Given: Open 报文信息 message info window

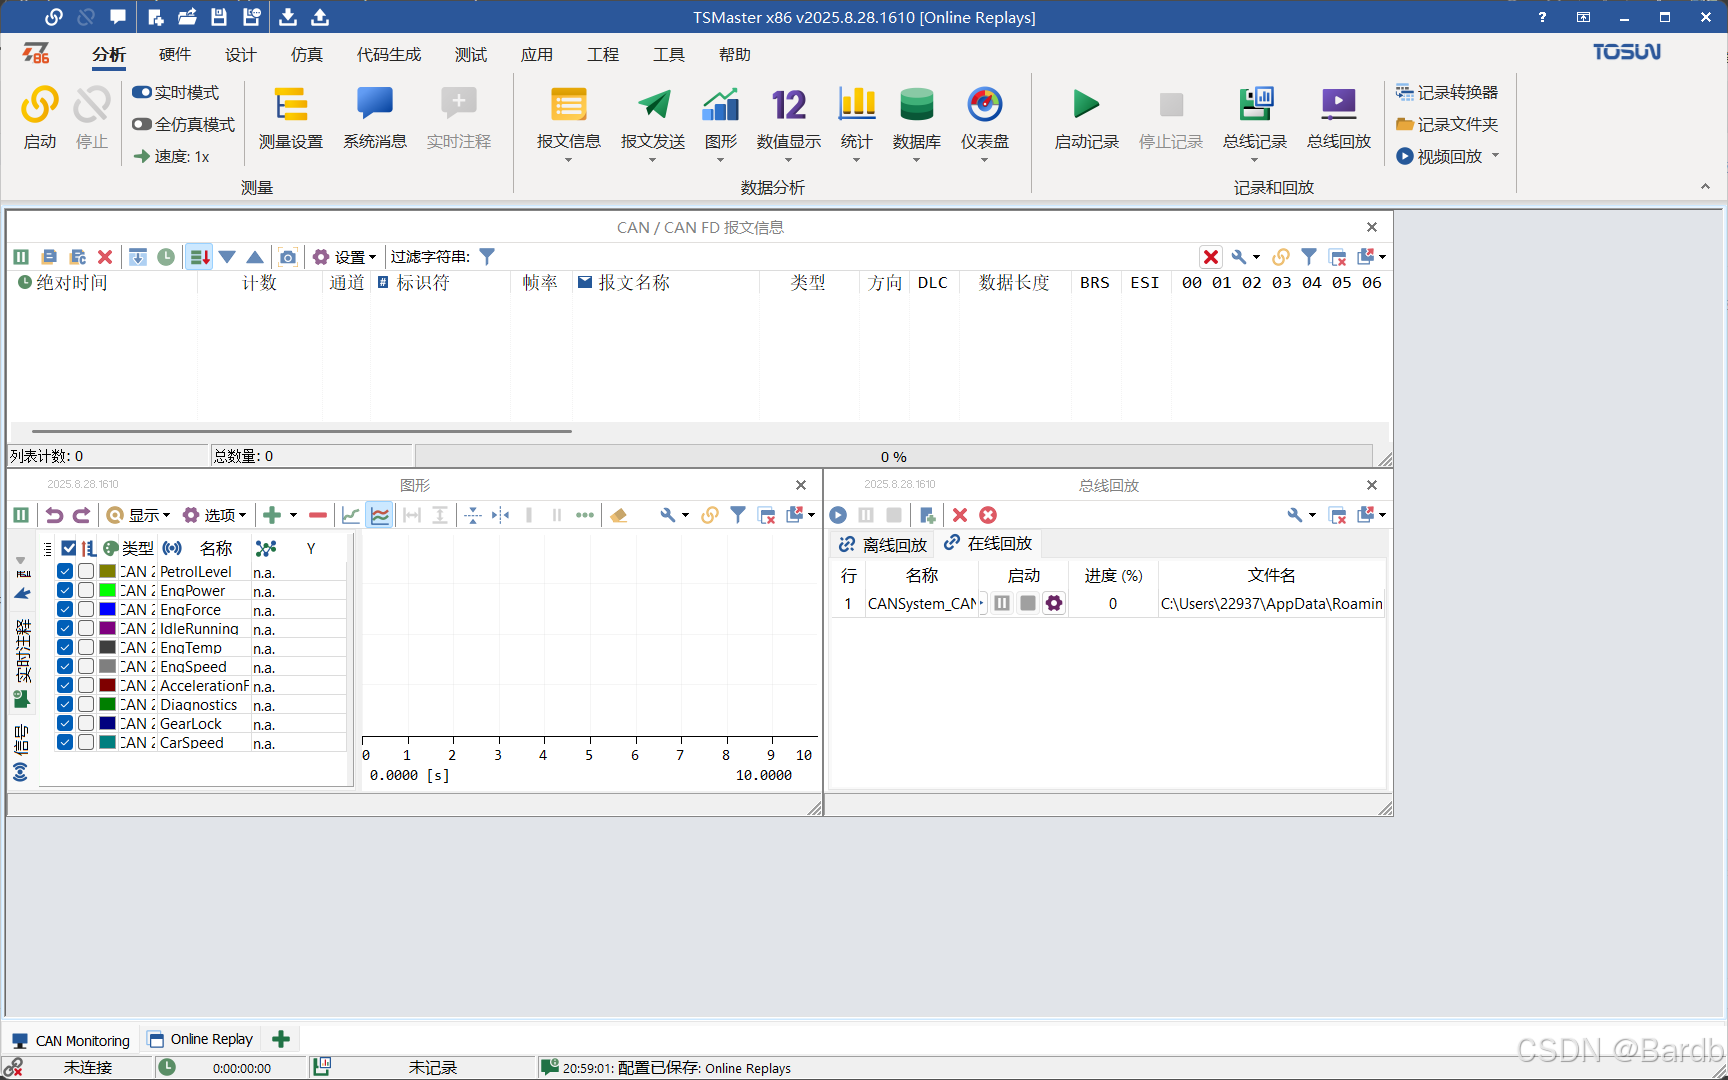Looking at the screenshot, I should coord(568,117).
